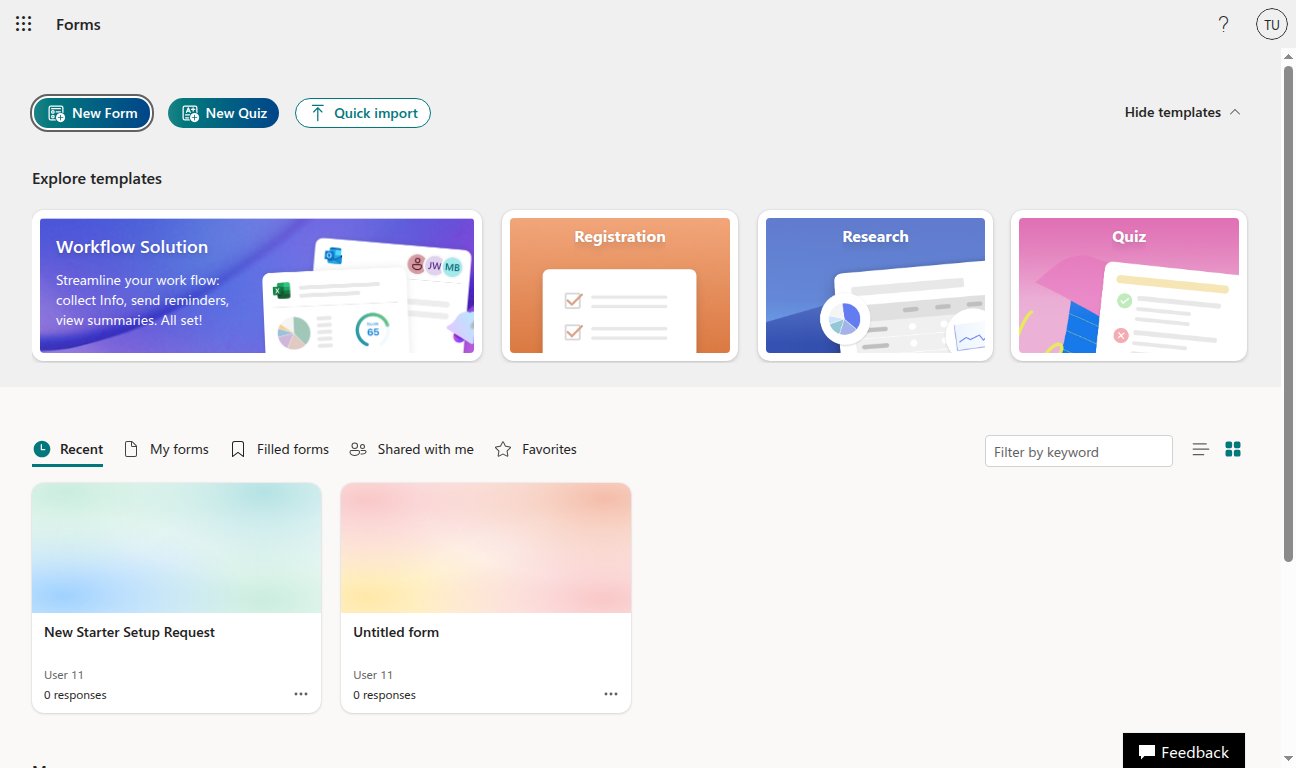This screenshot has width=1296, height=768.
Task: Open the app launcher grid icon
Action: (x=24, y=24)
